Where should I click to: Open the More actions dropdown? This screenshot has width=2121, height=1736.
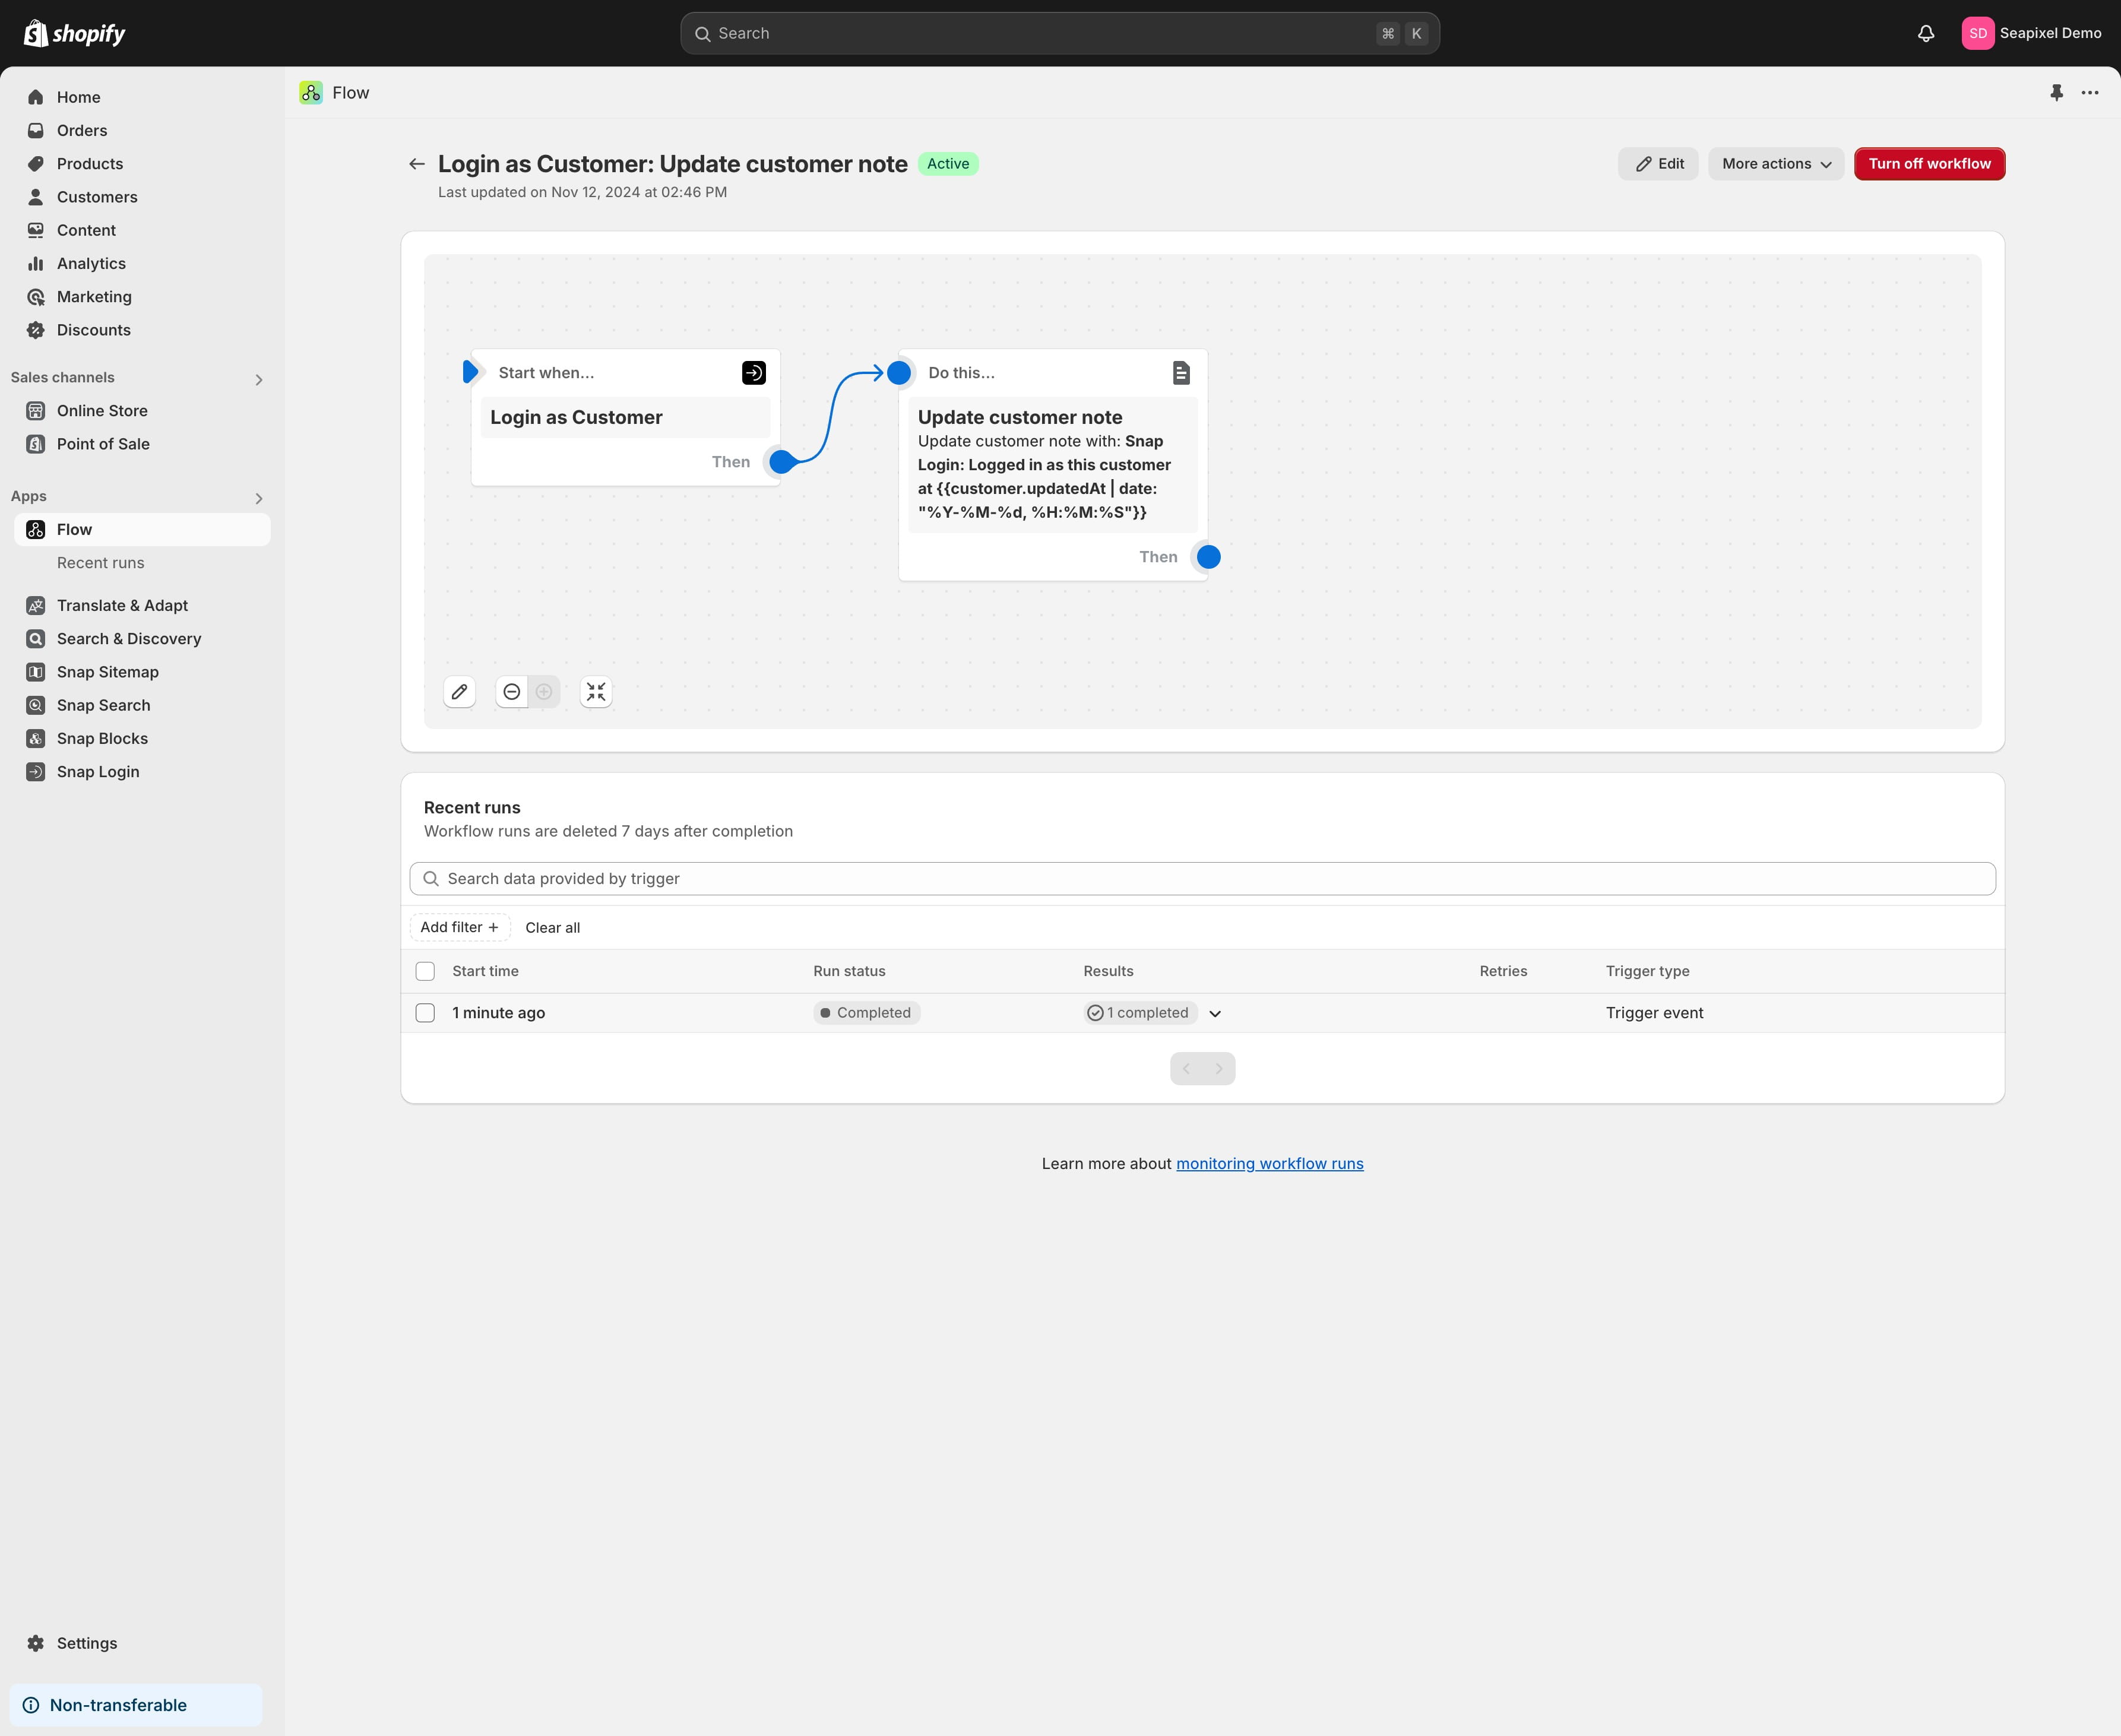point(1776,164)
